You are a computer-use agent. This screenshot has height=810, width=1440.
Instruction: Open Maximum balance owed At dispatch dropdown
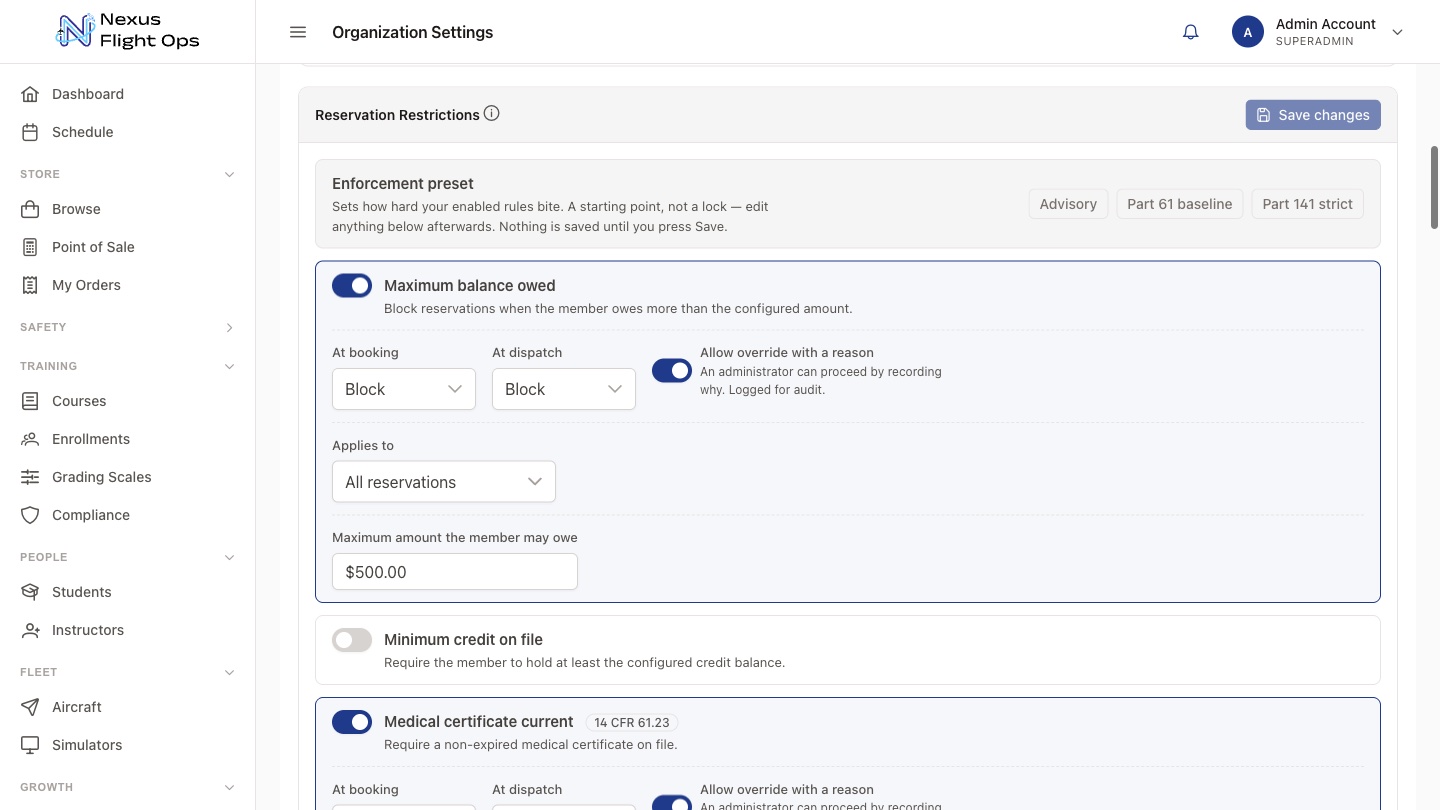(564, 389)
